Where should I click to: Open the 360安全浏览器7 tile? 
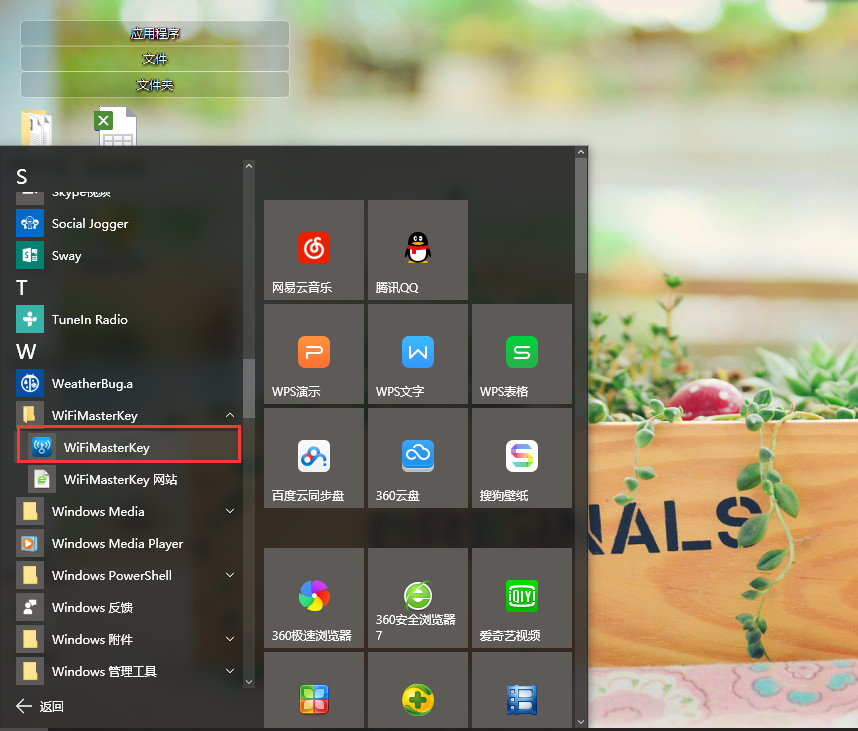pyautogui.click(x=418, y=597)
